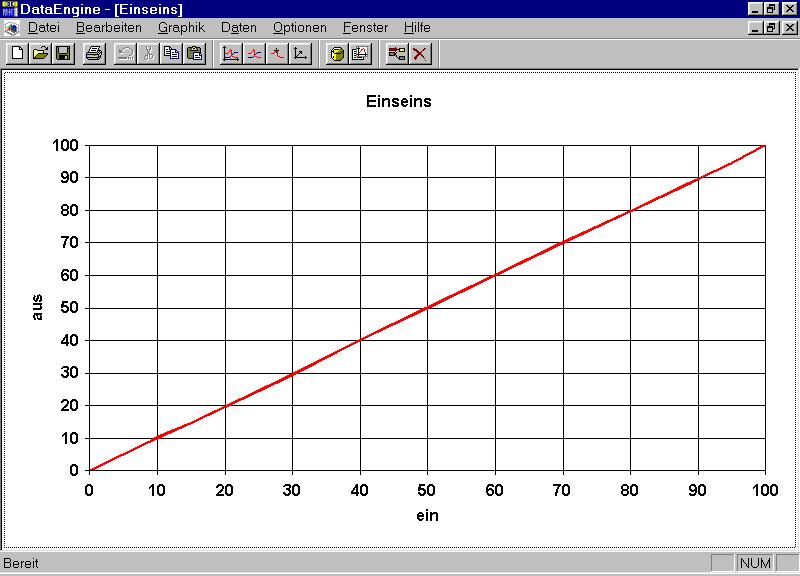Click the network structure toolbar icon
Screen dimensions: 800x576
(396, 53)
